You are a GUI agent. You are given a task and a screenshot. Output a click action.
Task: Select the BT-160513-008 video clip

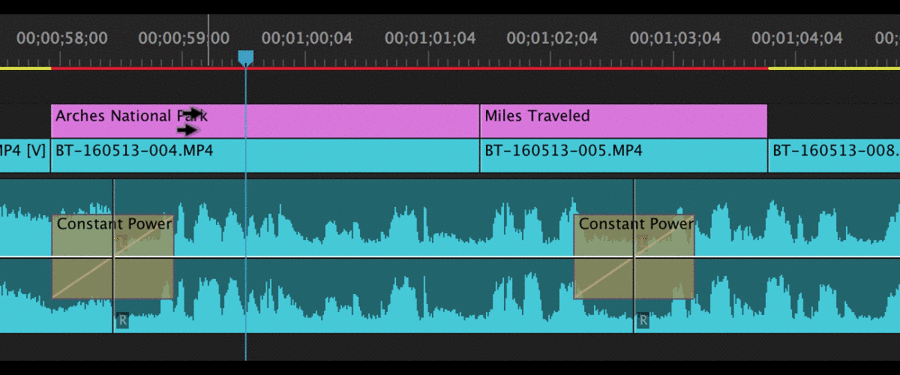click(834, 155)
